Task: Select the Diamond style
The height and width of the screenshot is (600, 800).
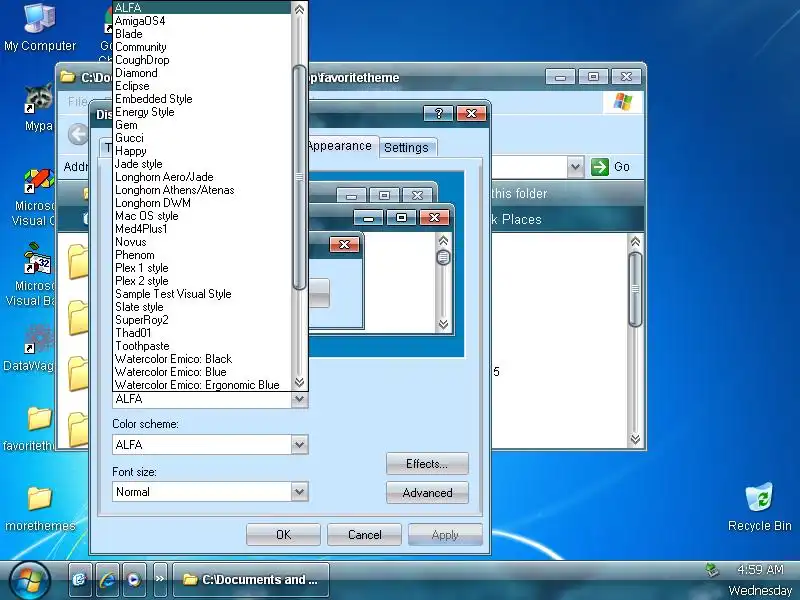Action: coord(202,73)
